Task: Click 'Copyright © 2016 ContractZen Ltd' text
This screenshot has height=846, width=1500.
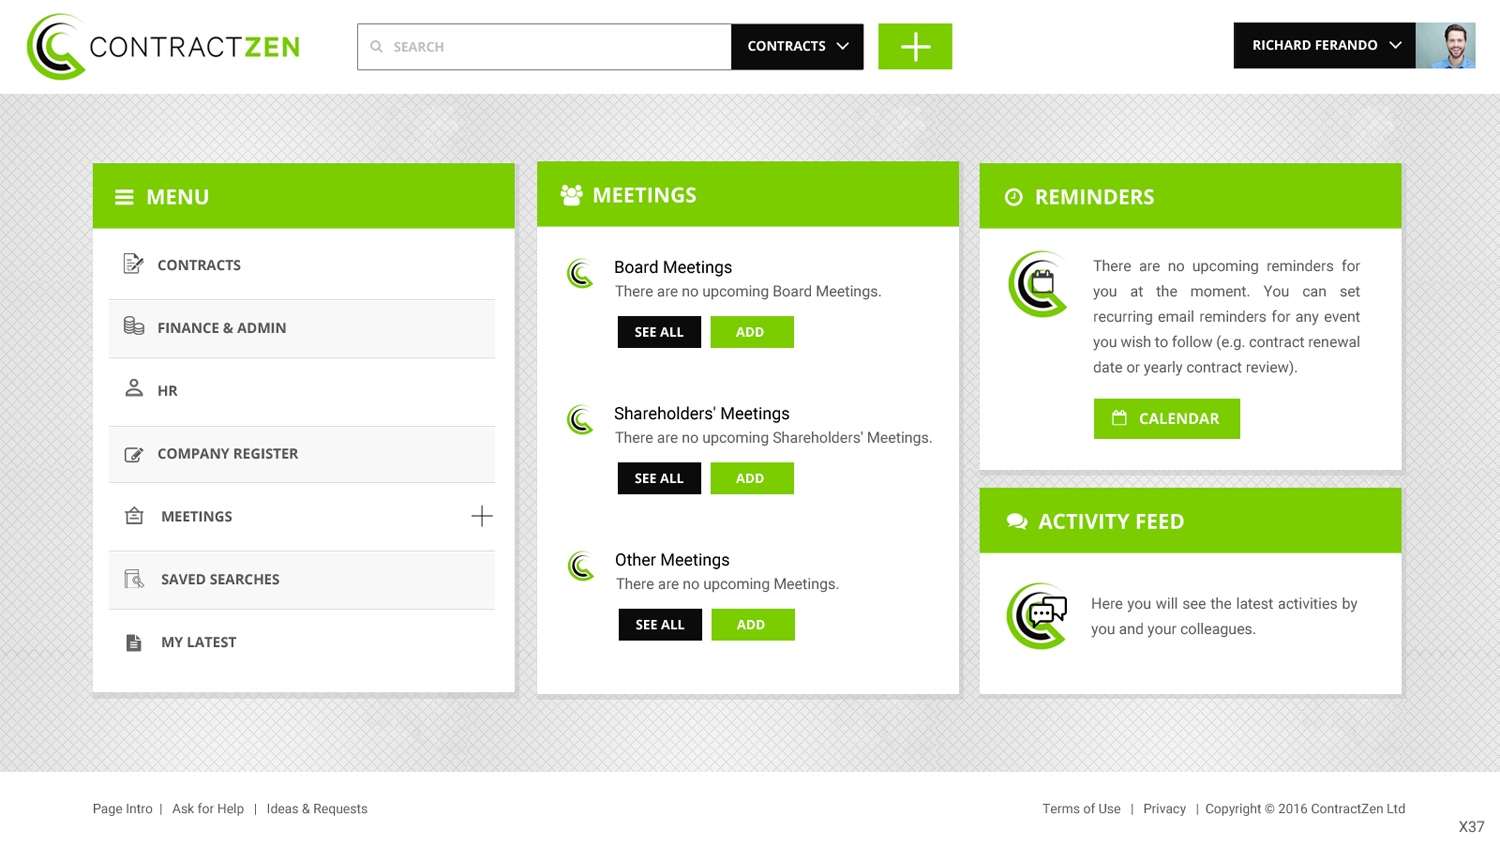Action: pos(1305,809)
